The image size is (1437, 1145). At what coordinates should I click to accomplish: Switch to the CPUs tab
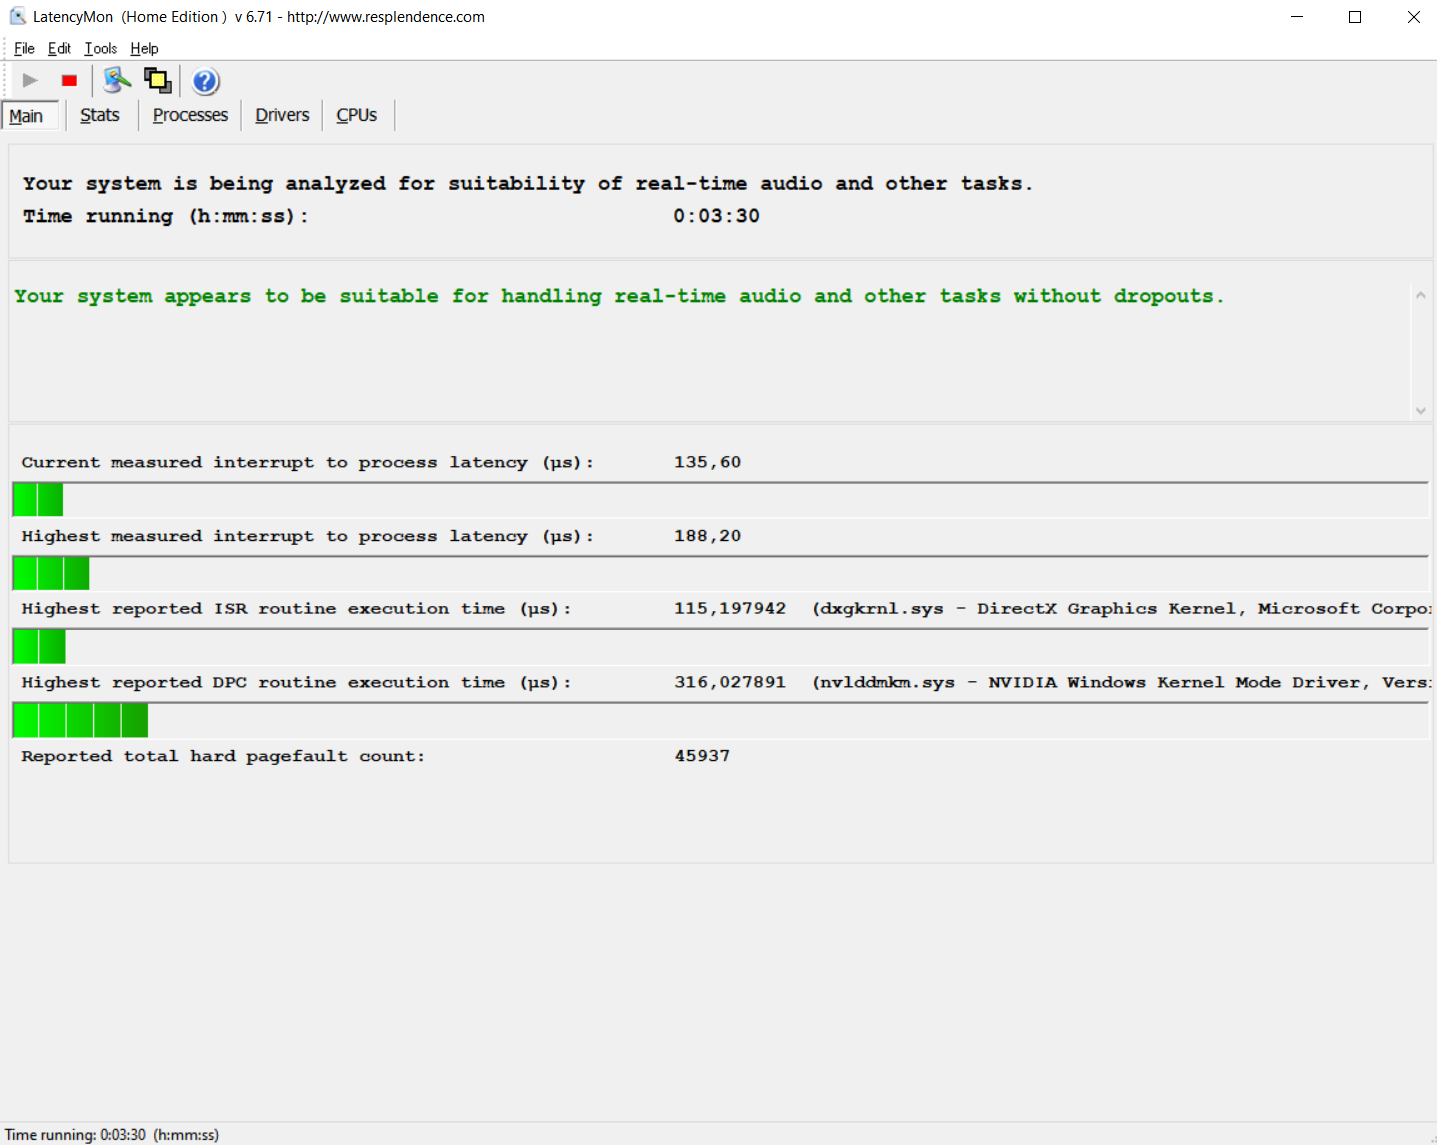(357, 115)
